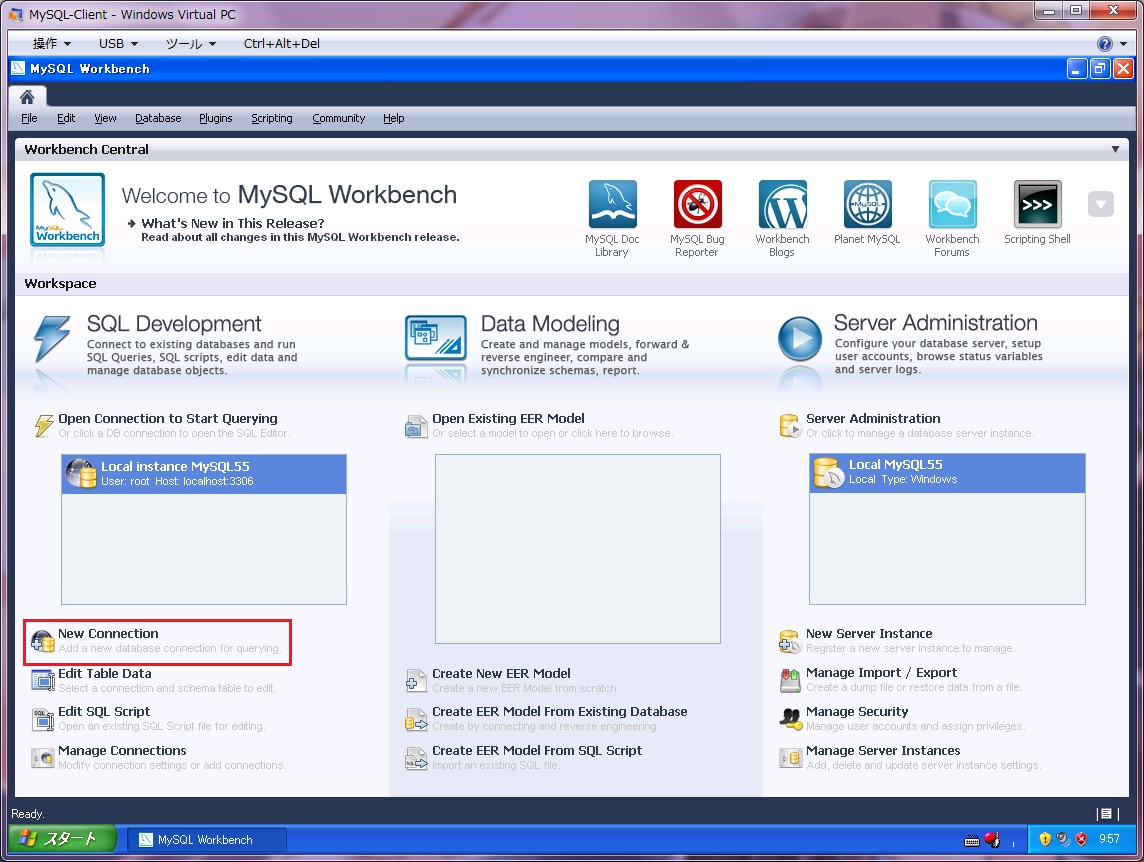Click Manage Connections icon
The height and width of the screenshot is (862, 1144).
[42, 758]
